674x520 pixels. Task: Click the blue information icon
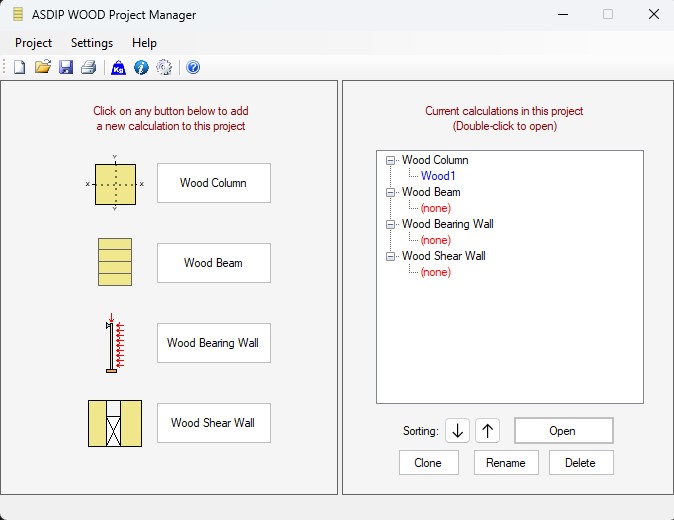[x=141, y=67]
